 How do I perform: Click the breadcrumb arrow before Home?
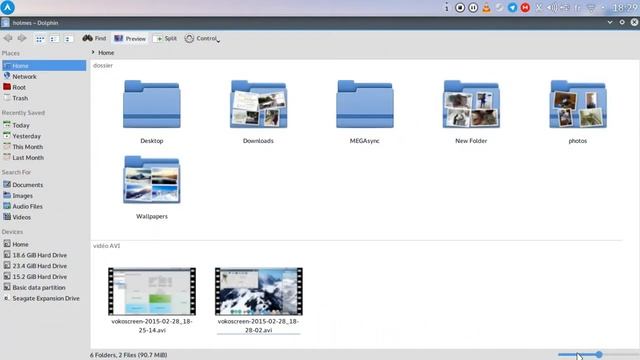tap(93, 52)
